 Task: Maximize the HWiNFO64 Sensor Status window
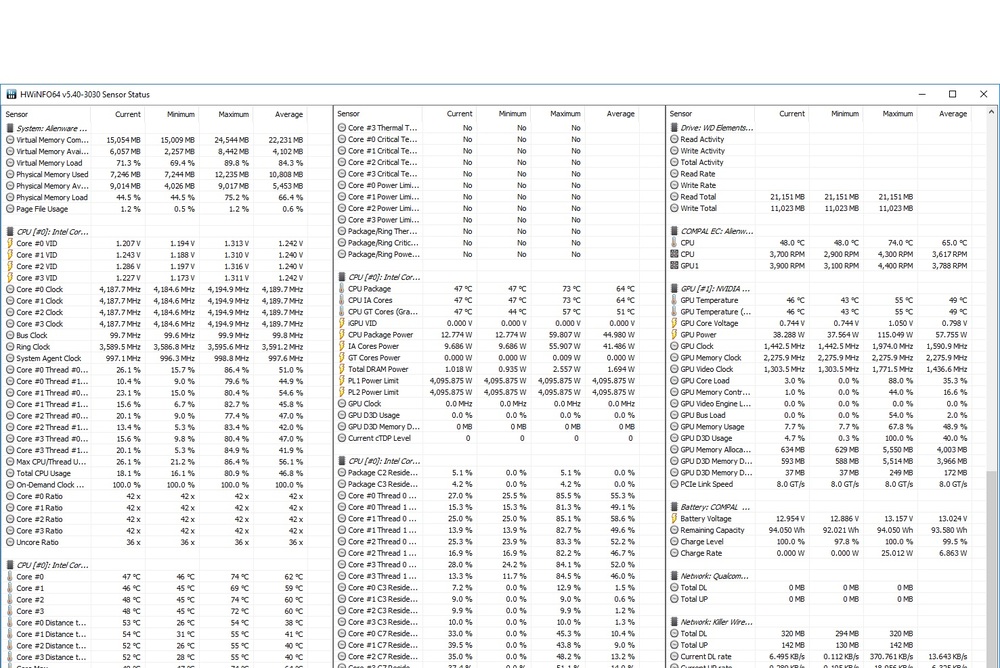[x=952, y=94]
